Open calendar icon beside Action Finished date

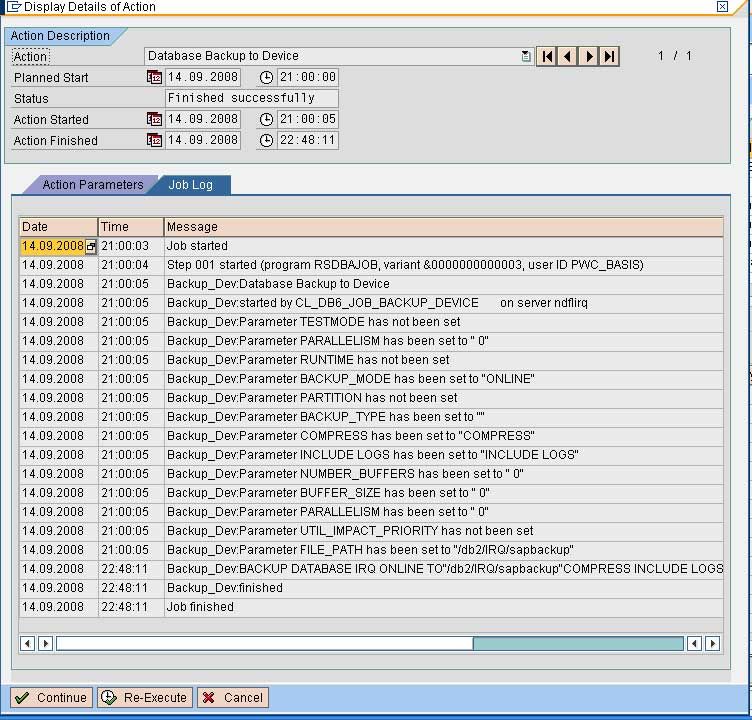pos(154,141)
